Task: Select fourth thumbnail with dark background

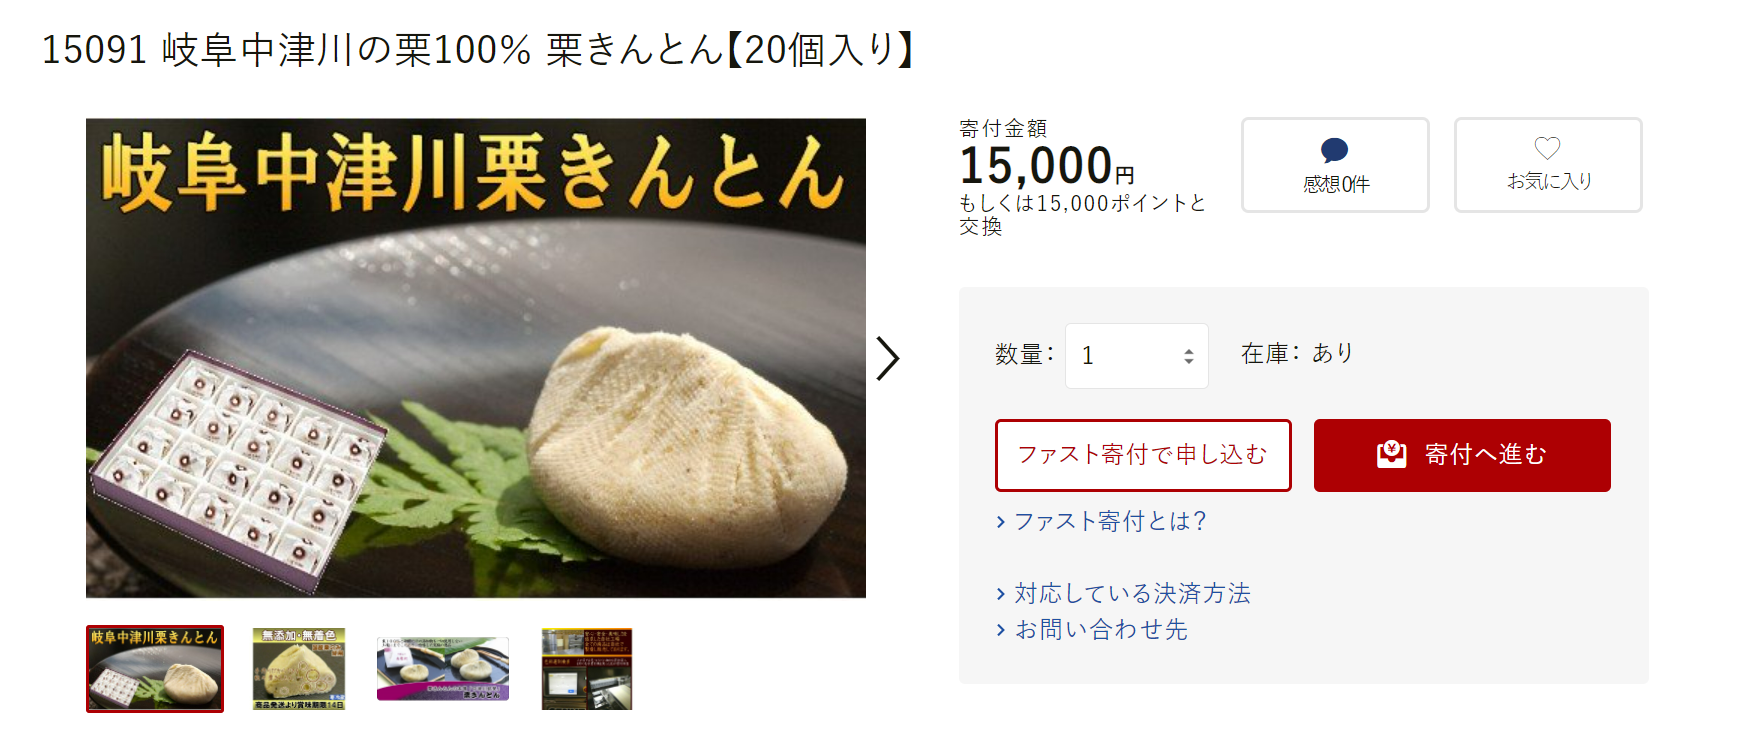Action: pyautogui.click(x=587, y=669)
